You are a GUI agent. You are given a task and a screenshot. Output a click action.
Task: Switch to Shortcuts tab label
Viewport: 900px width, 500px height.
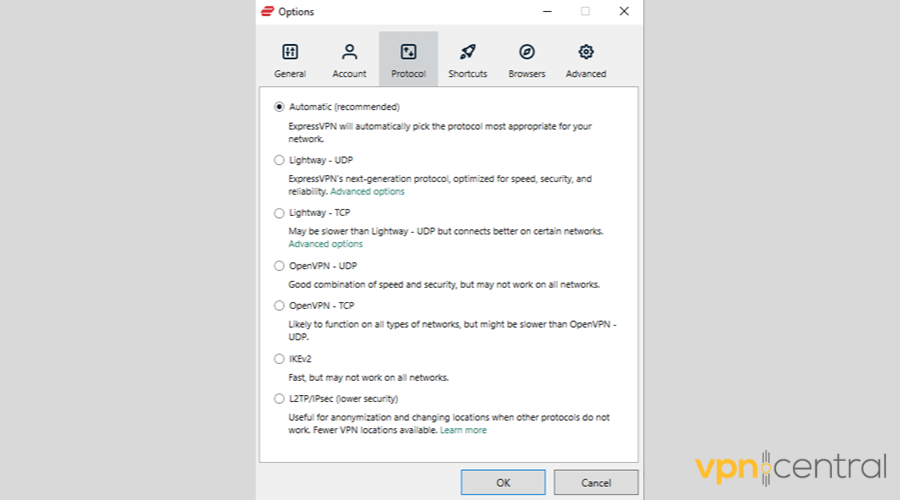point(468,73)
